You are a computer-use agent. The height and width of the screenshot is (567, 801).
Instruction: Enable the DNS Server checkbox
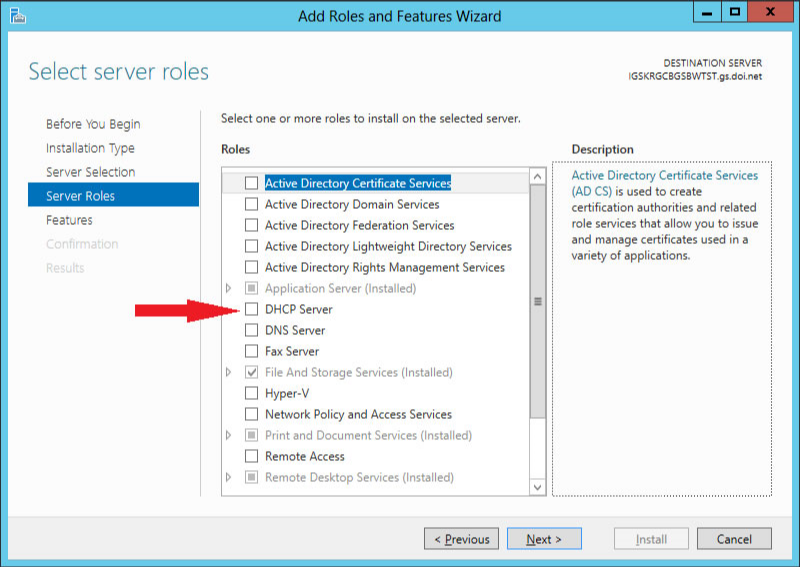click(x=251, y=330)
